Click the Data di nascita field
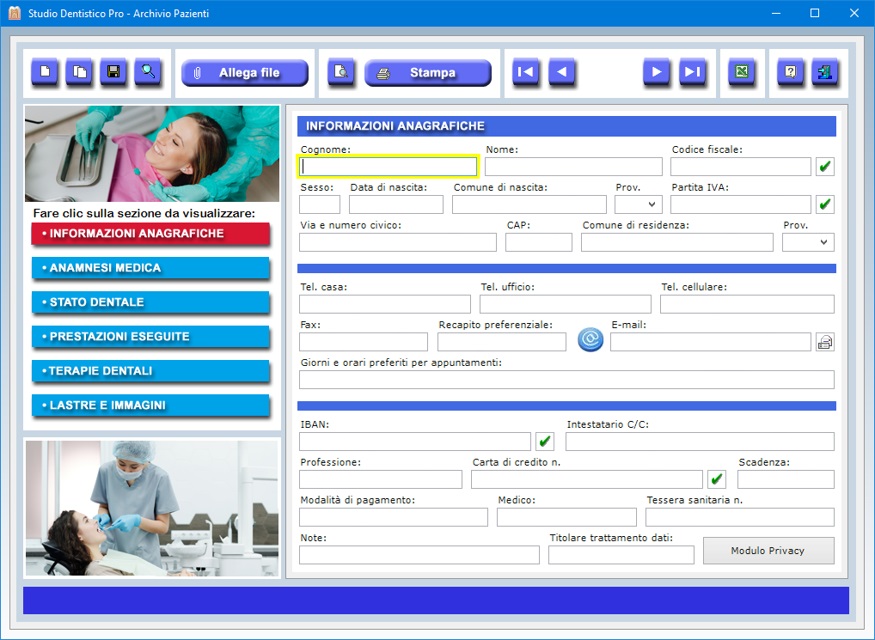This screenshot has height=640, width=875. [396, 204]
